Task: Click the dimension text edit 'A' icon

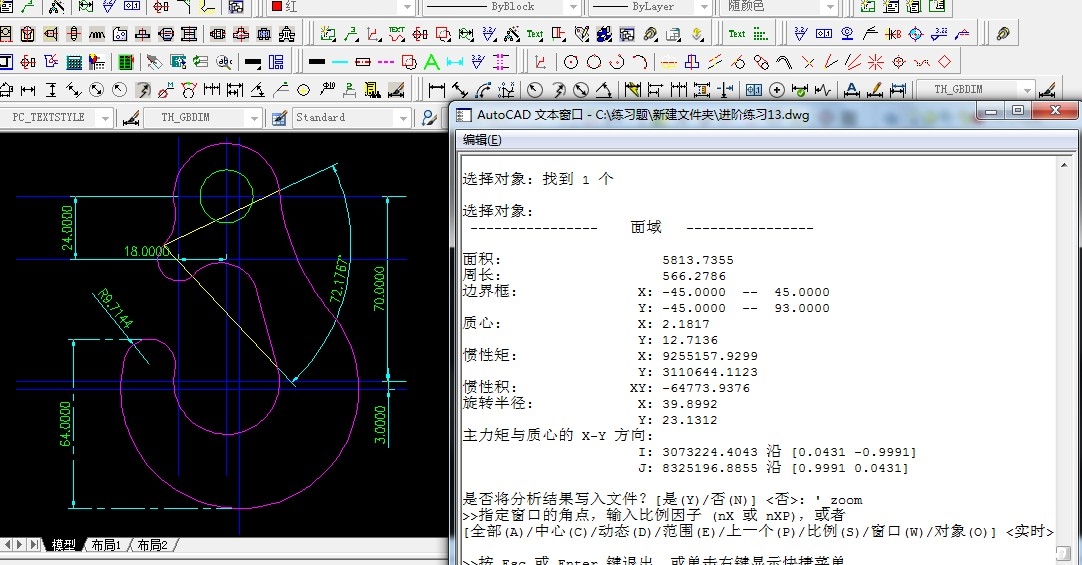Action: click(x=852, y=90)
